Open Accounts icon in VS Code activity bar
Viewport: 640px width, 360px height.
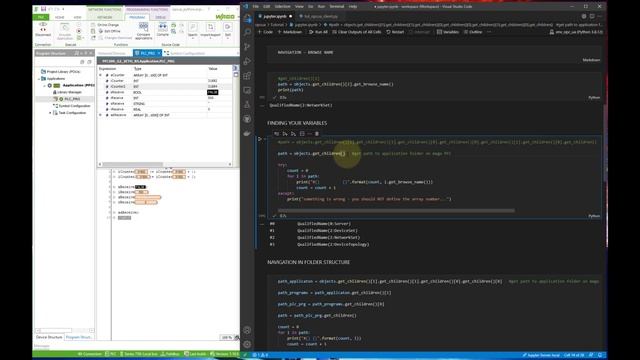tap(247, 330)
